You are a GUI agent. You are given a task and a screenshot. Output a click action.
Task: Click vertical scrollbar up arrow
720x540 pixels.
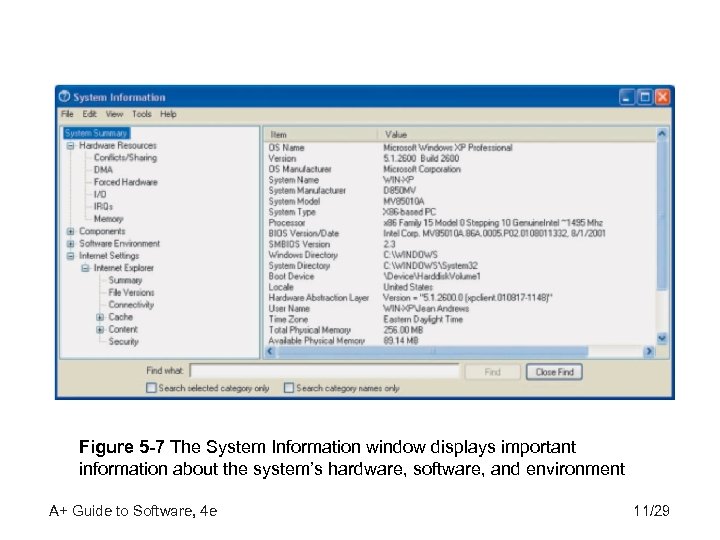coord(662,134)
